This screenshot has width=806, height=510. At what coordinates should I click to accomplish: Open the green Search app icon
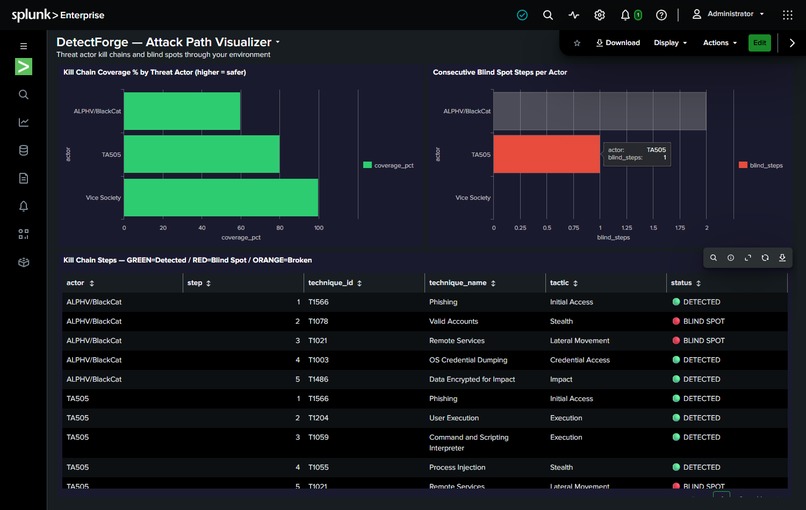point(24,66)
